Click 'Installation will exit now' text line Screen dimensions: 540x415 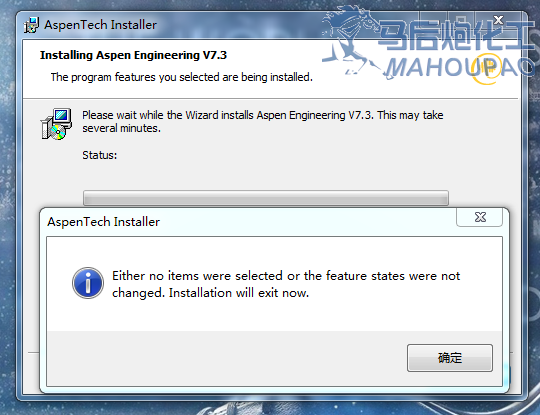[x=239, y=293]
